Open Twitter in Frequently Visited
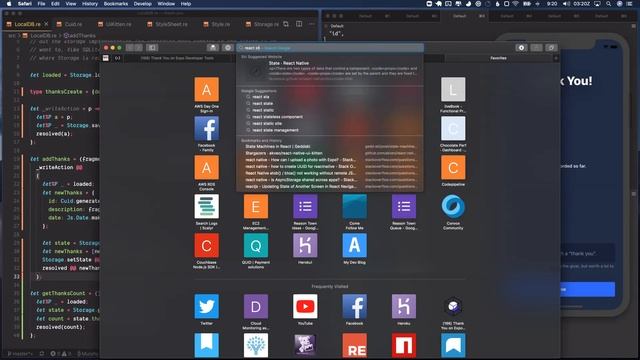The width and height of the screenshot is (640, 360). click(207, 306)
